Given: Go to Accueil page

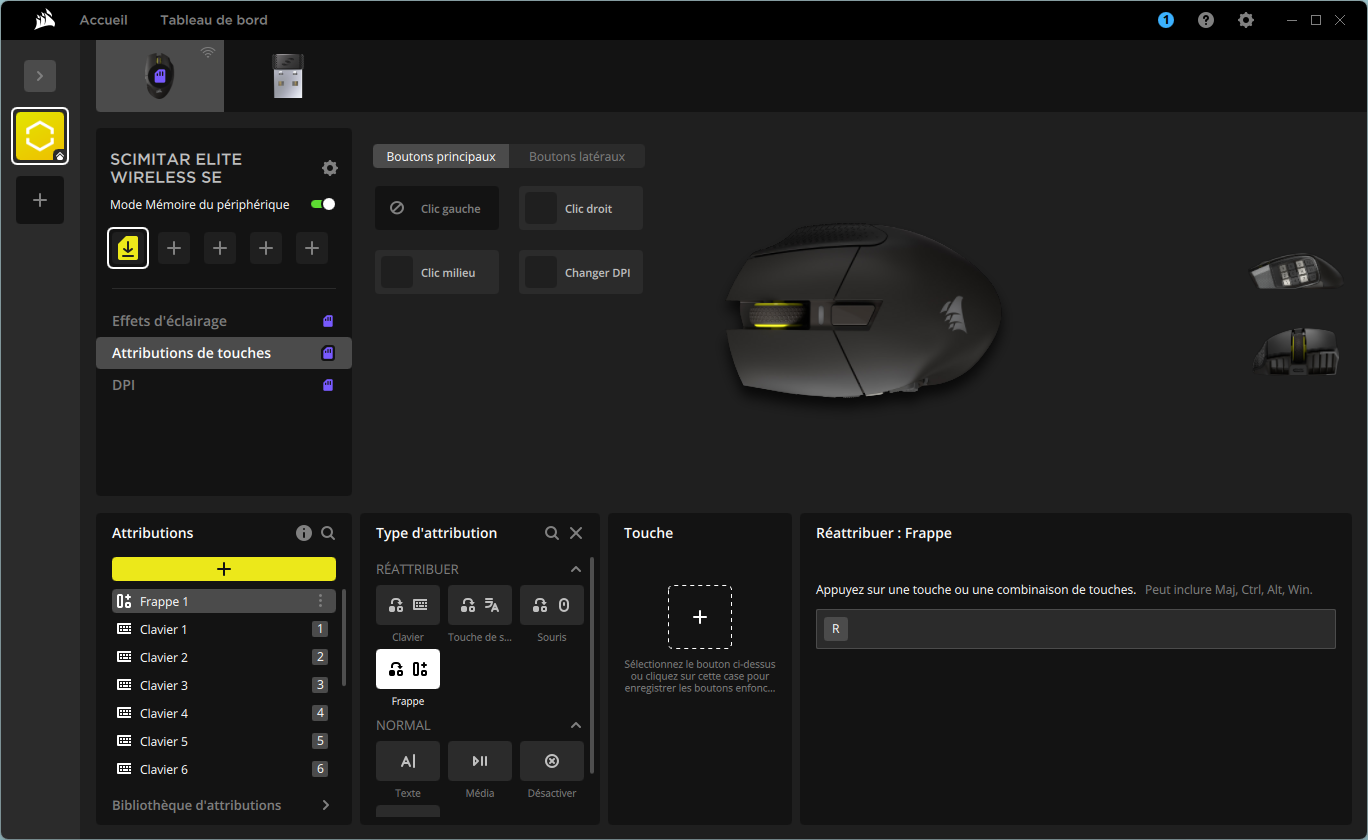Looking at the screenshot, I should (x=104, y=20).
